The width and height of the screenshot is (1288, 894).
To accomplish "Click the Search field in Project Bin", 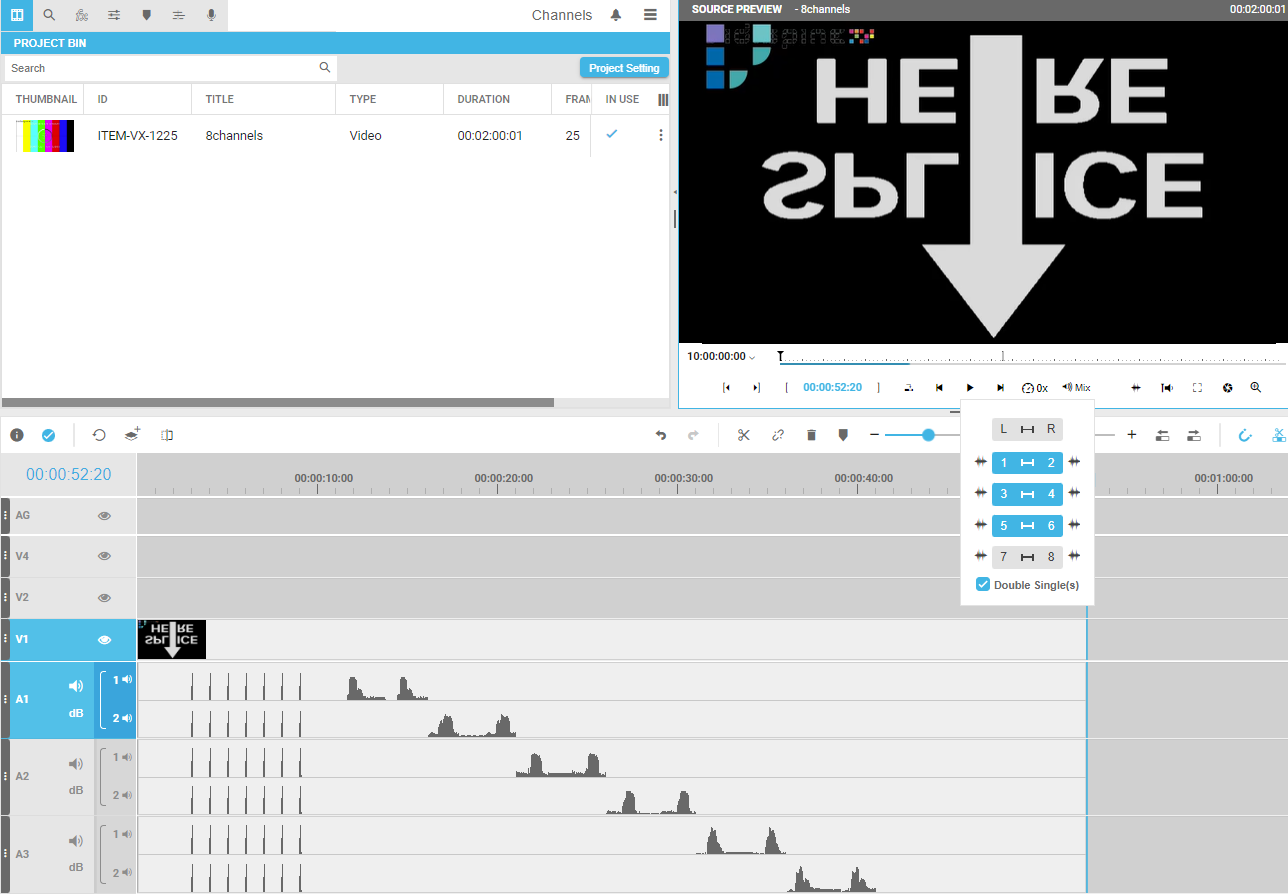I will pyautogui.click(x=160, y=68).
